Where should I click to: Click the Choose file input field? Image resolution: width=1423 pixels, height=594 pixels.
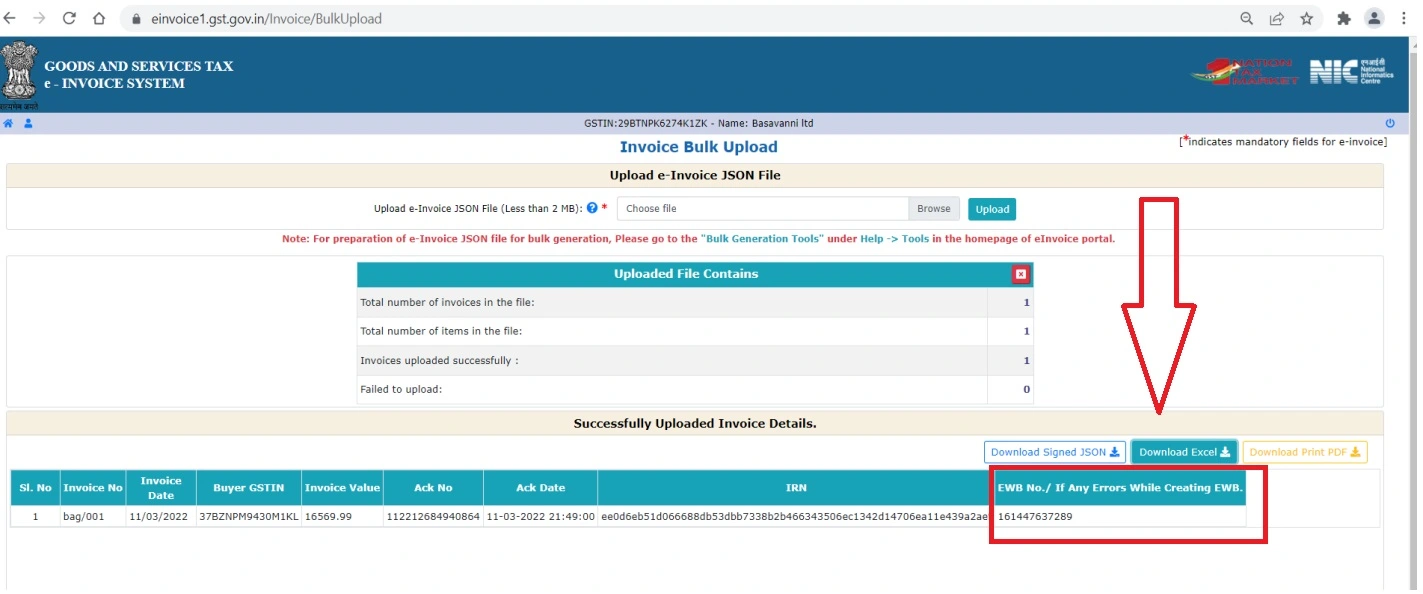click(x=760, y=208)
